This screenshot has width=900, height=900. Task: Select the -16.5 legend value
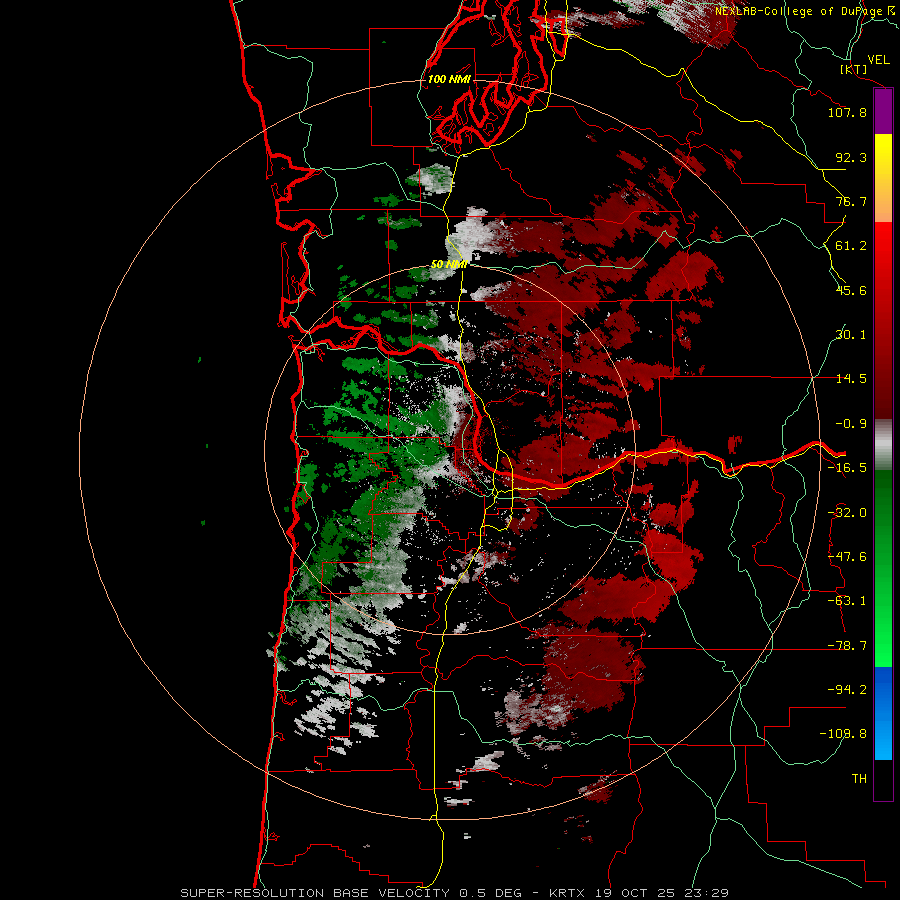pyautogui.click(x=847, y=468)
